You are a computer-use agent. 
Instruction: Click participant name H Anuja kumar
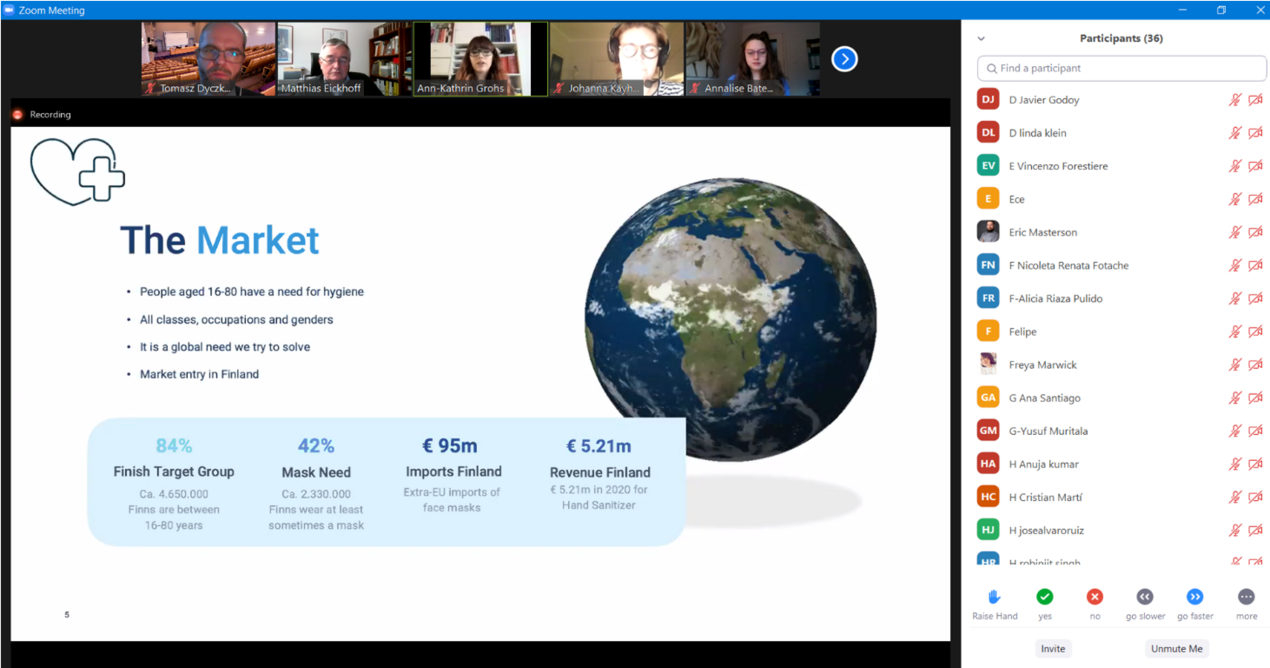[x=1044, y=464]
